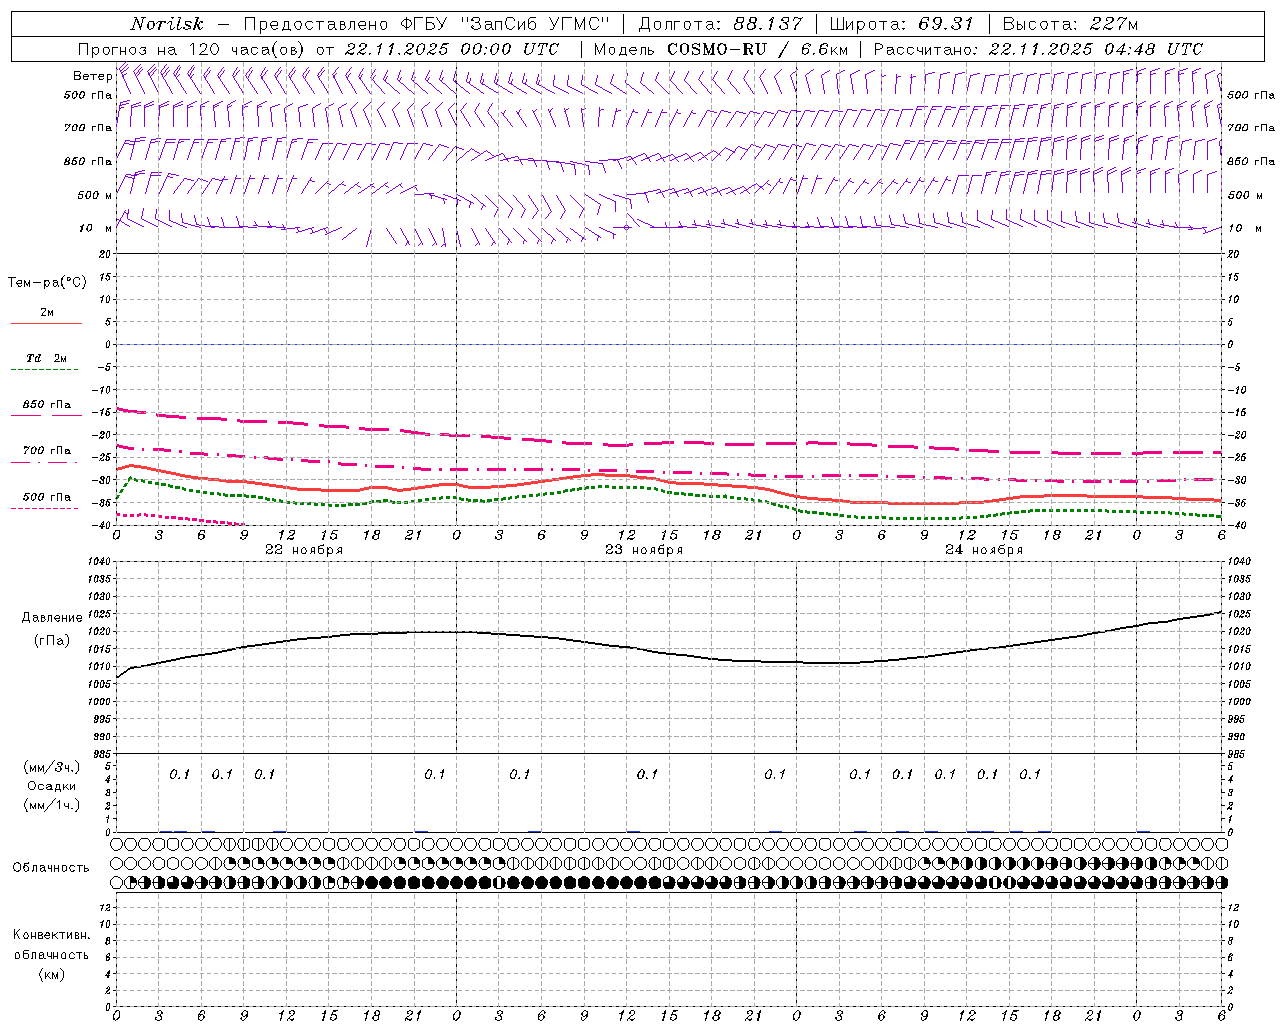The width and height of the screenshot is (1280, 1024).
Task: Click the 850 гПа temperature legend entry
Action: [x=46, y=407]
